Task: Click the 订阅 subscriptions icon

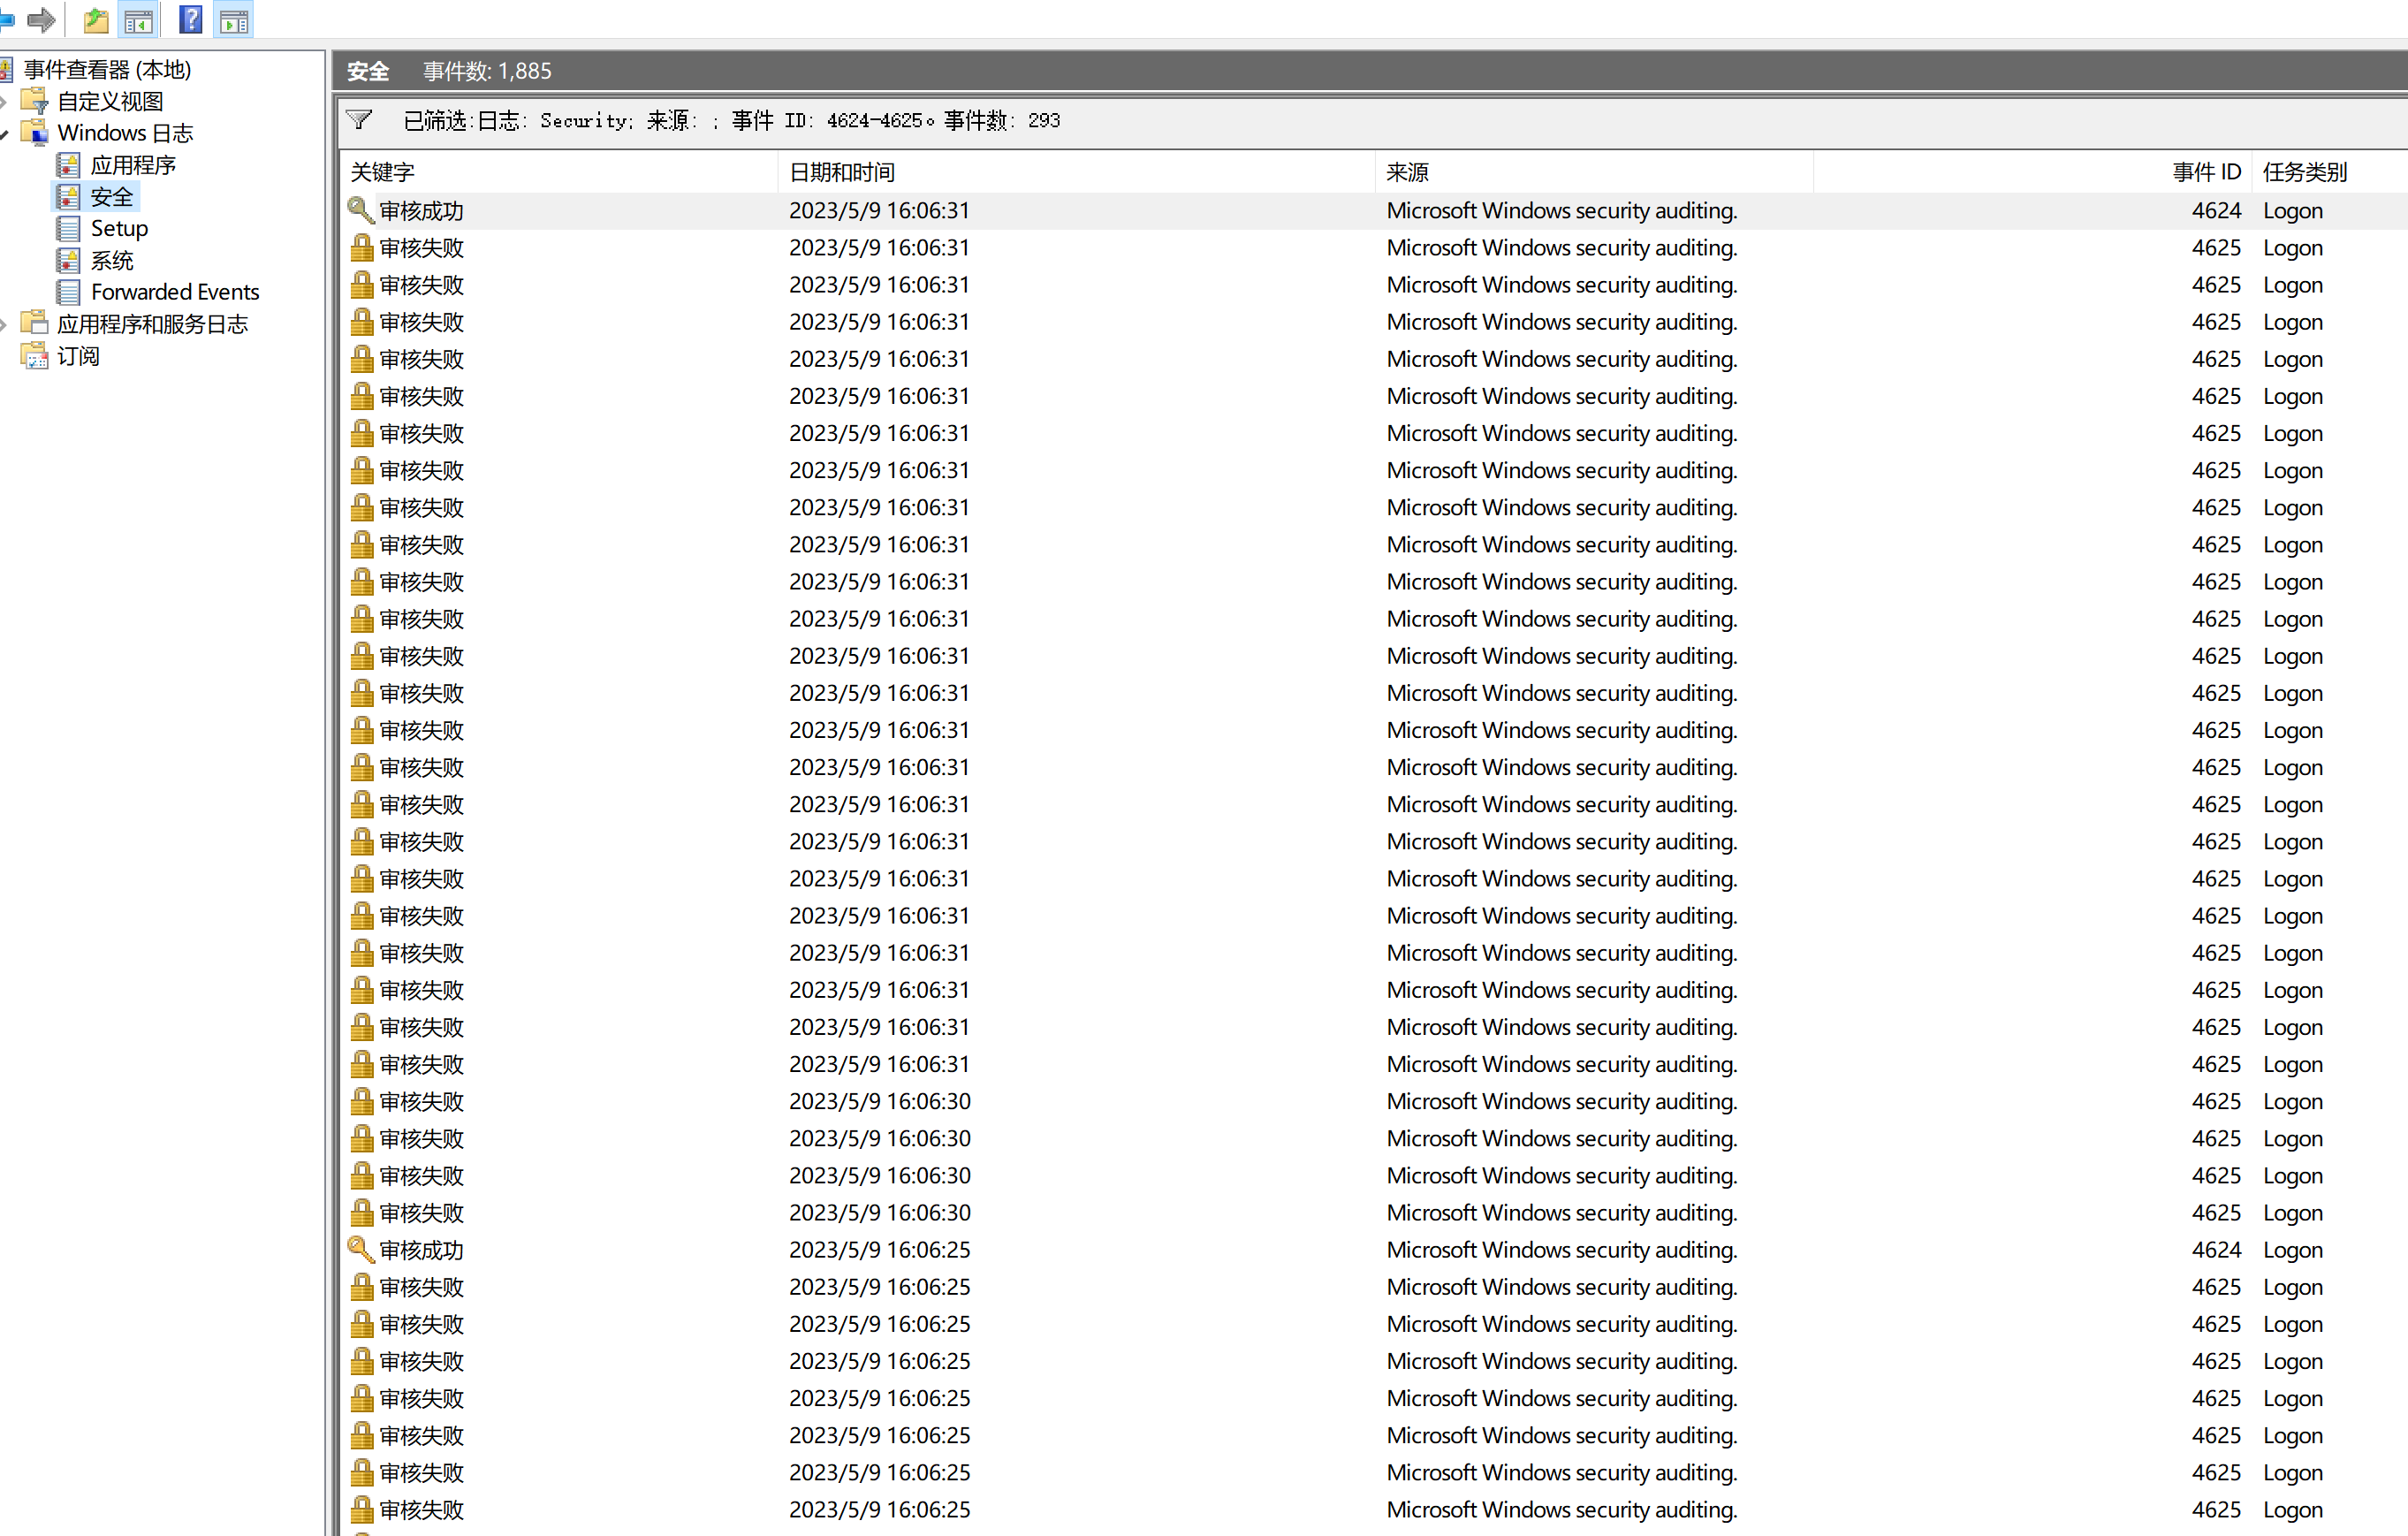Action: click(x=35, y=356)
